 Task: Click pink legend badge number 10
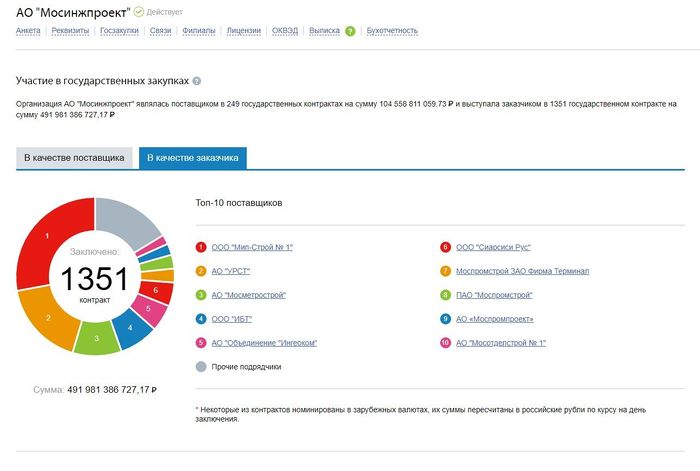(445, 343)
